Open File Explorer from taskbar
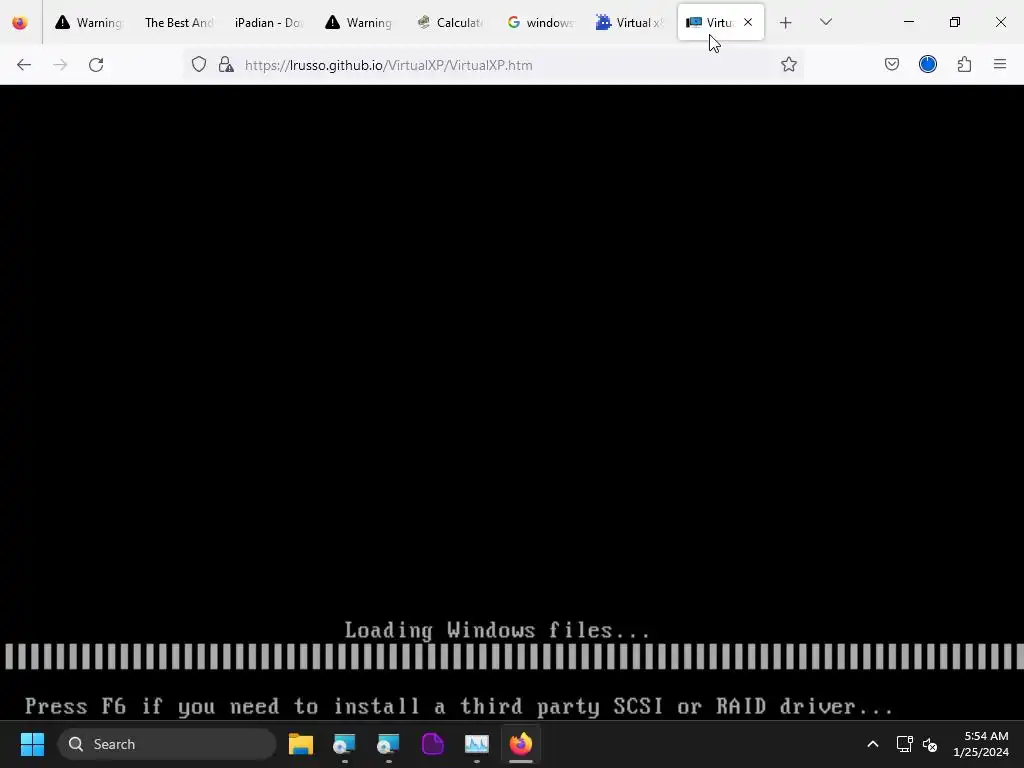The height and width of the screenshot is (768, 1024). click(x=300, y=744)
